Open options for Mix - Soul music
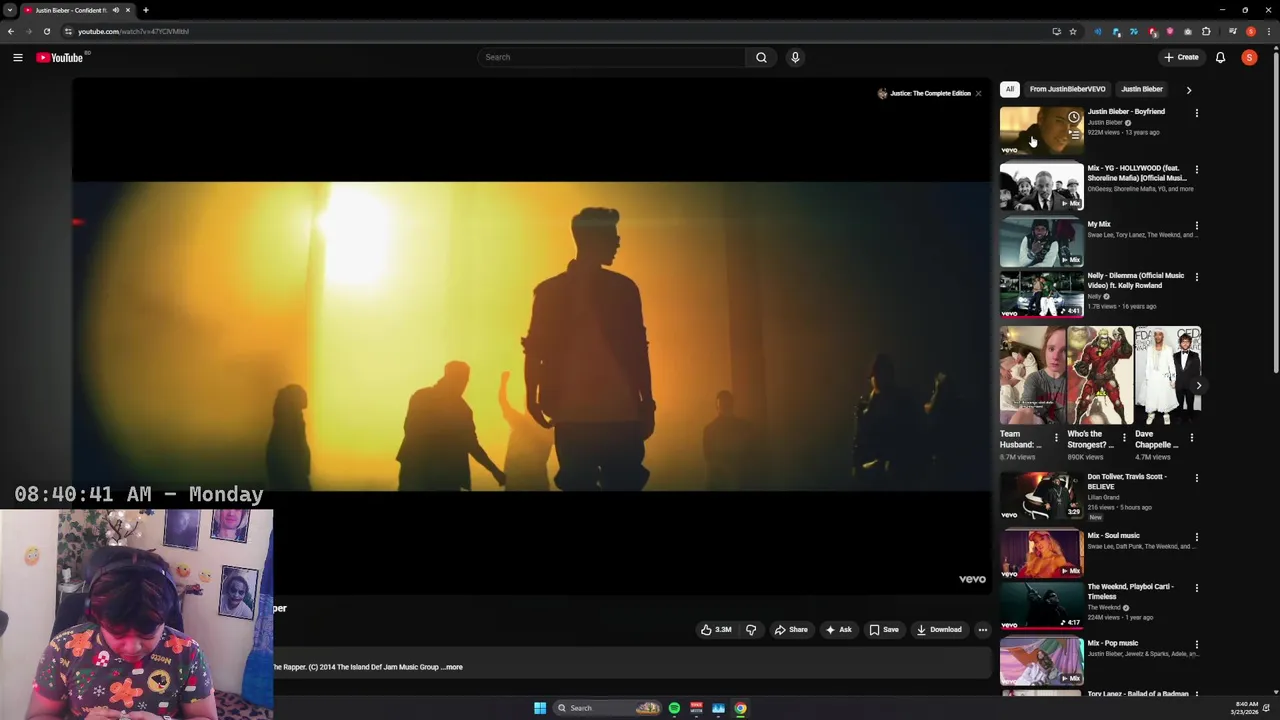 pyautogui.click(x=1196, y=537)
